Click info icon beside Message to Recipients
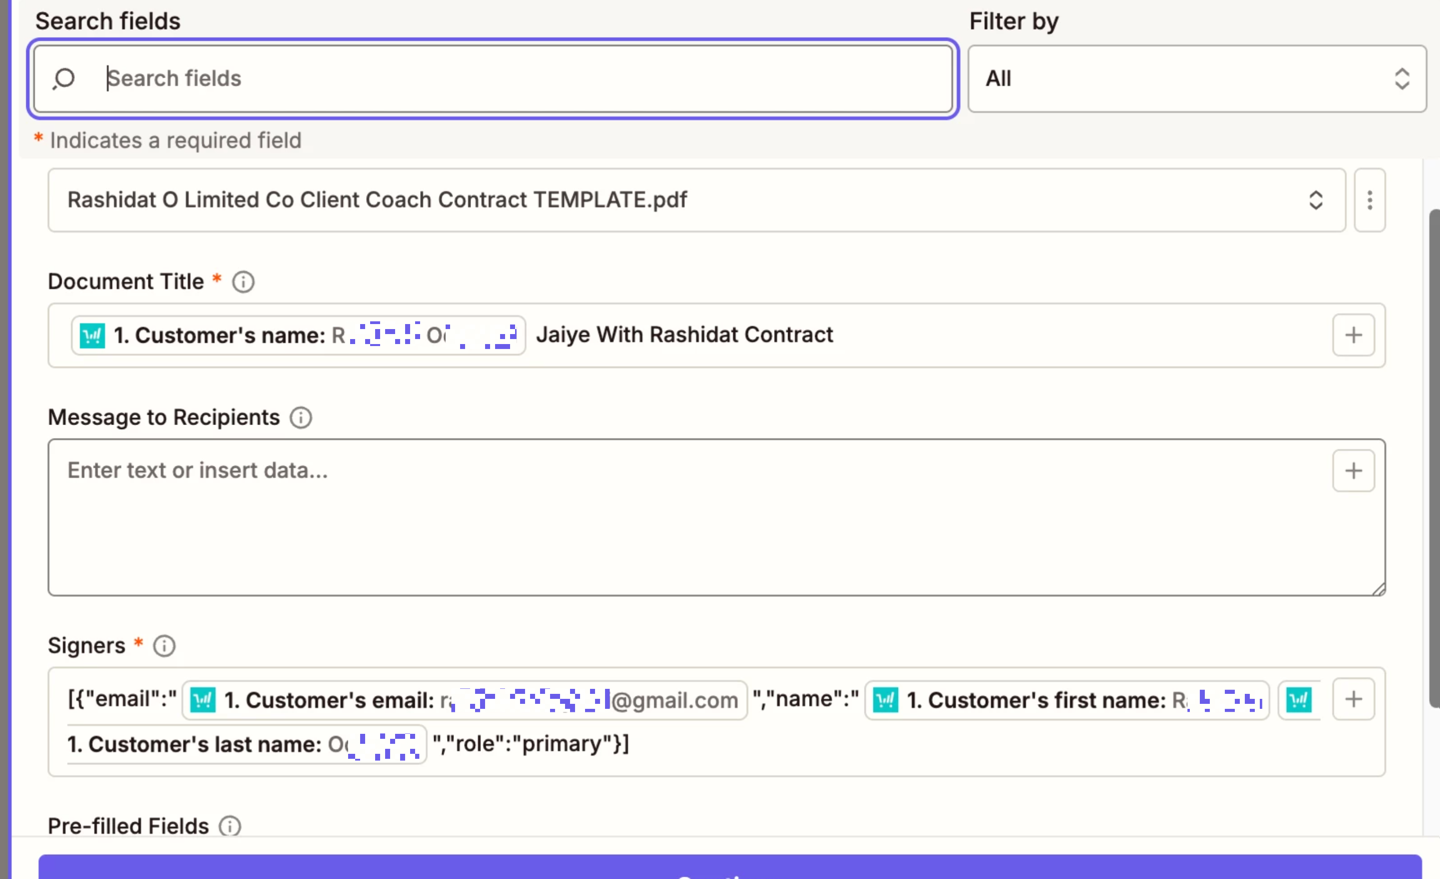This screenshot has width=1440, height=879. tap(301, 418)
